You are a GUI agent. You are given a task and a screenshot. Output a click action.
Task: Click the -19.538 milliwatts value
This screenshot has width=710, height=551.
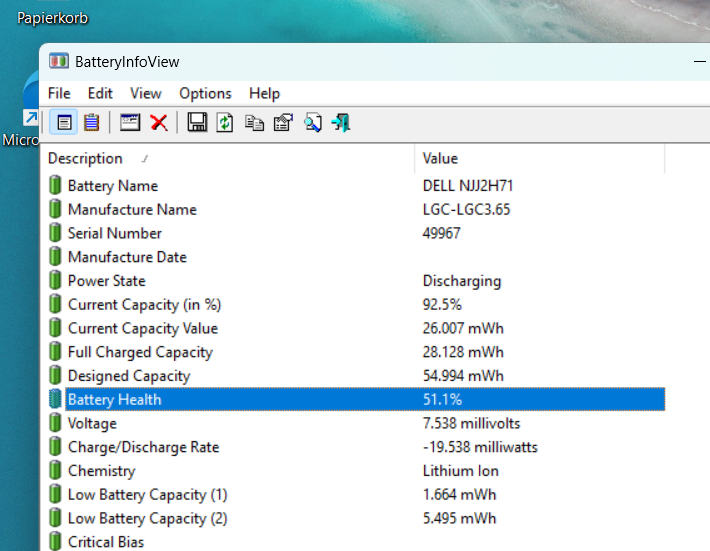(480, 447)
